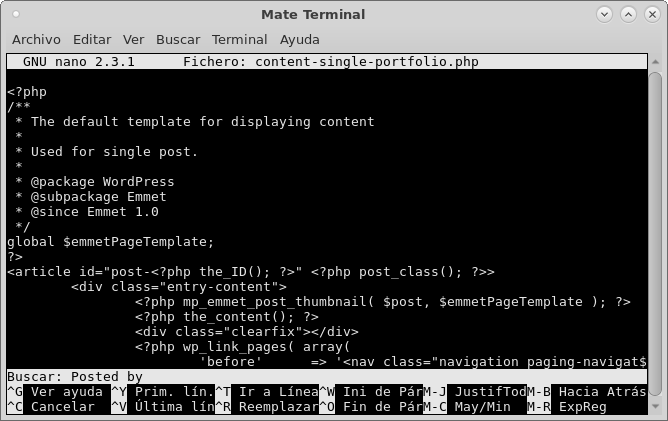Click the ^C Cancelar shortcut
Viewport: 668px width, 421px height.
(x=51, y=407)
